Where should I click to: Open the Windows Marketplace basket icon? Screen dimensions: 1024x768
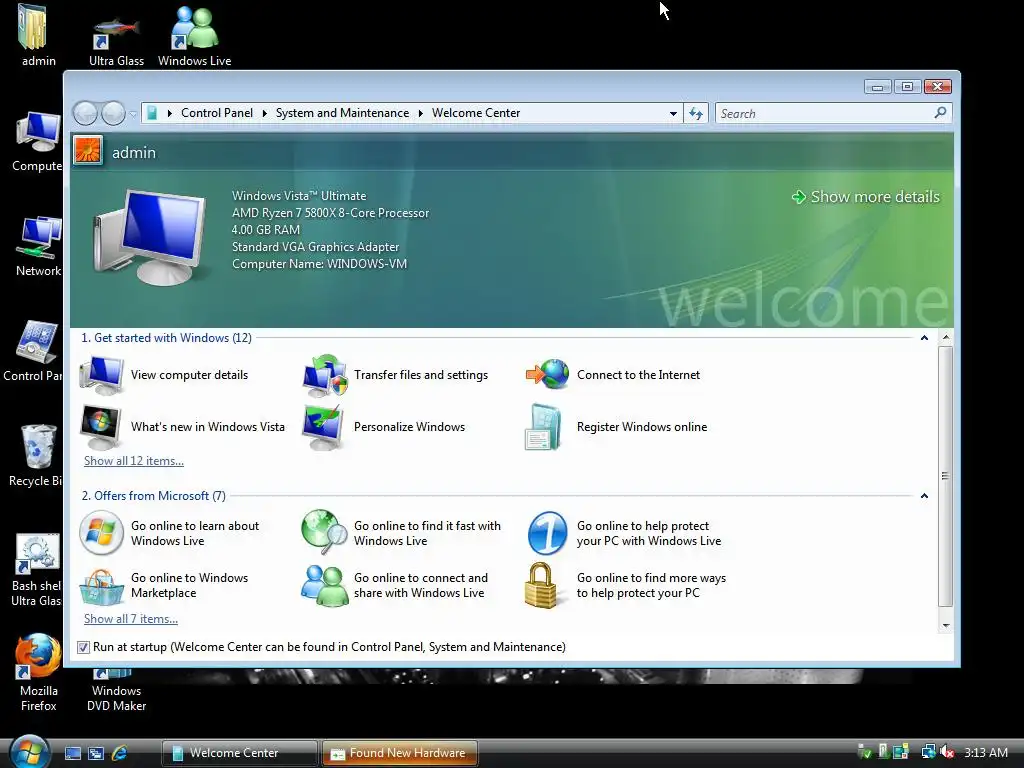click(x=101, y=586)
